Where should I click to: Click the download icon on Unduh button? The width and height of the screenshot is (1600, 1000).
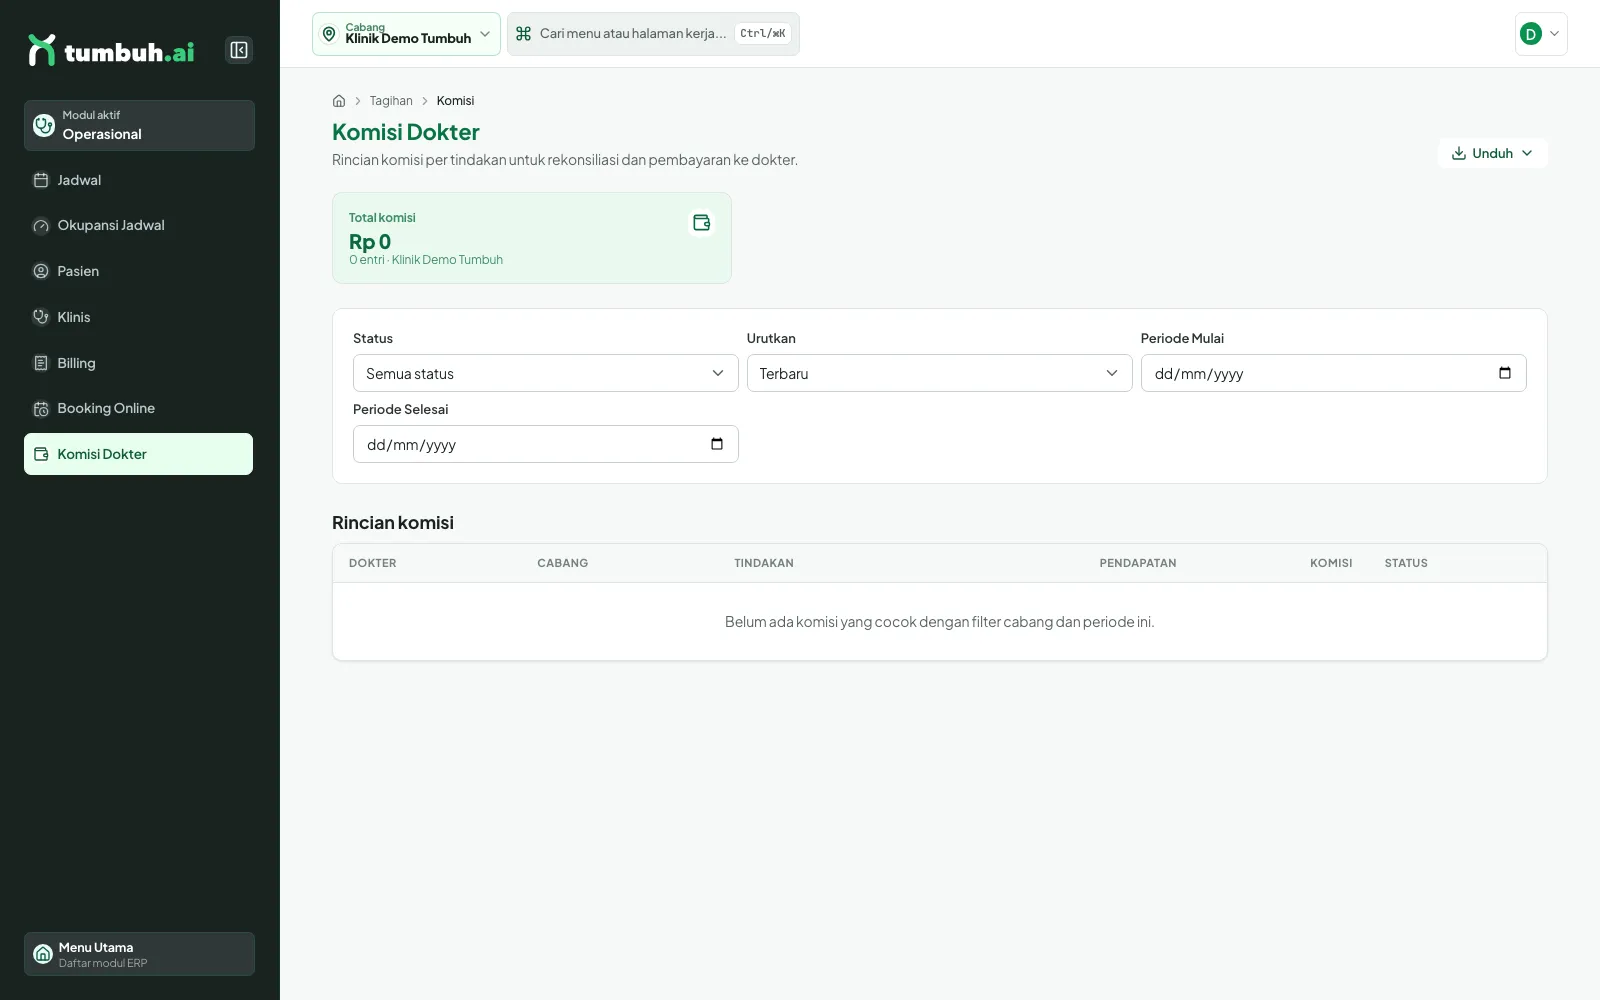point(1459,153)
